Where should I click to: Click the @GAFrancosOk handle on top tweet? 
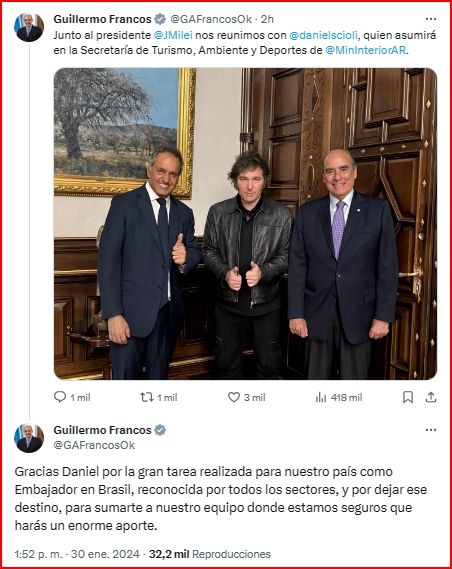pyautogui.click(x=211, y=19)
